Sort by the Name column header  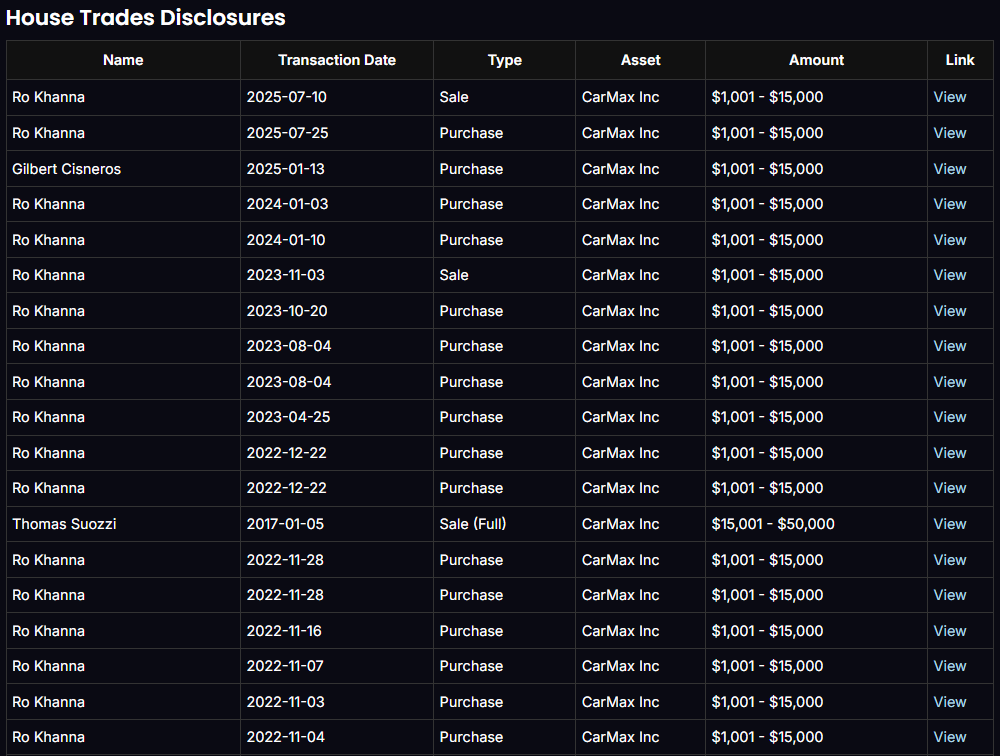[x=123, y=60]
